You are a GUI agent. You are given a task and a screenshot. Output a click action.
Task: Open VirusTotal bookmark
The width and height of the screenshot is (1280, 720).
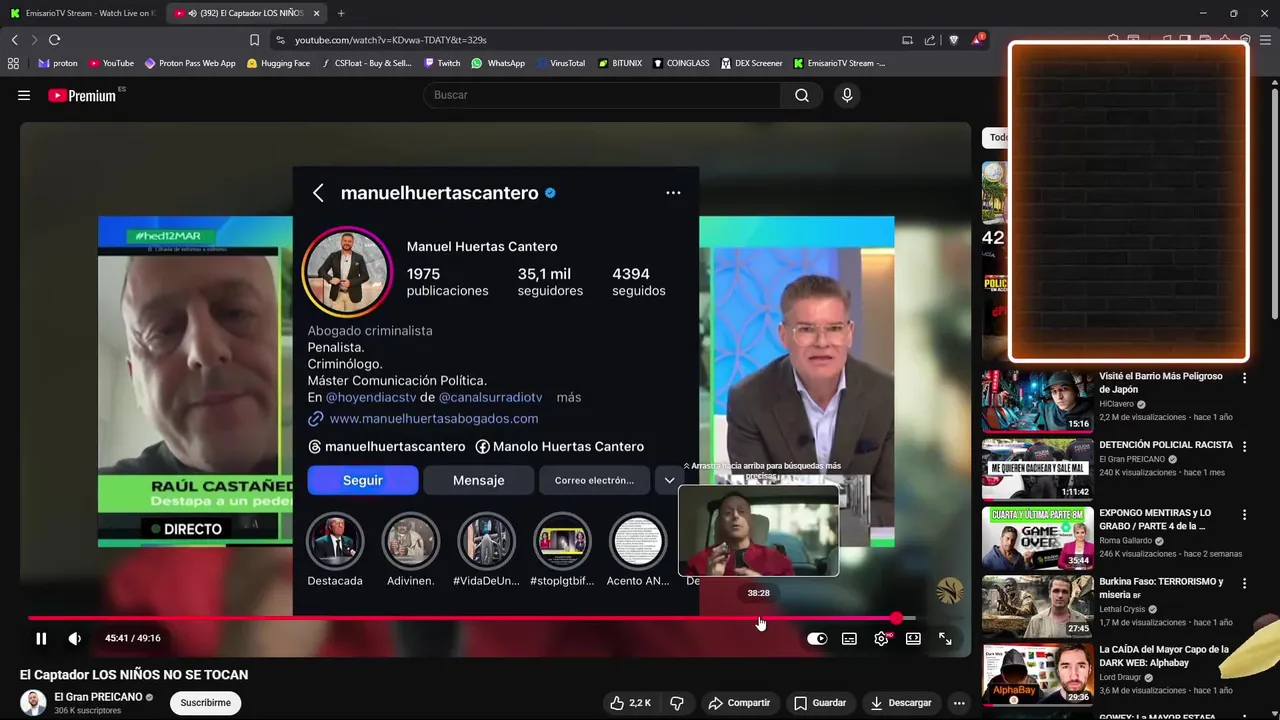pyautogui.click(x=560, y=63)
